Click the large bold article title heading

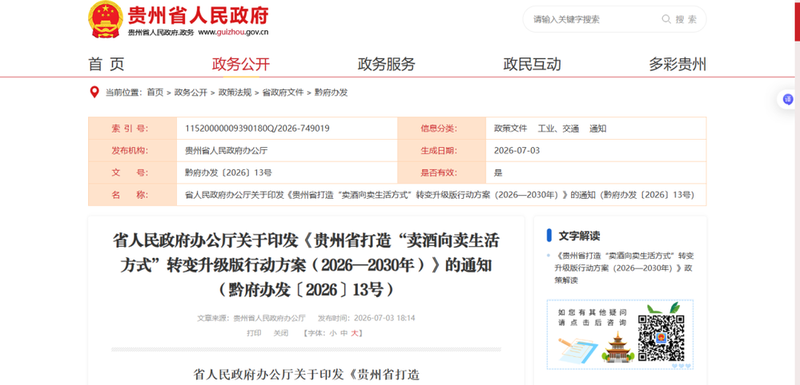[306, 265]
